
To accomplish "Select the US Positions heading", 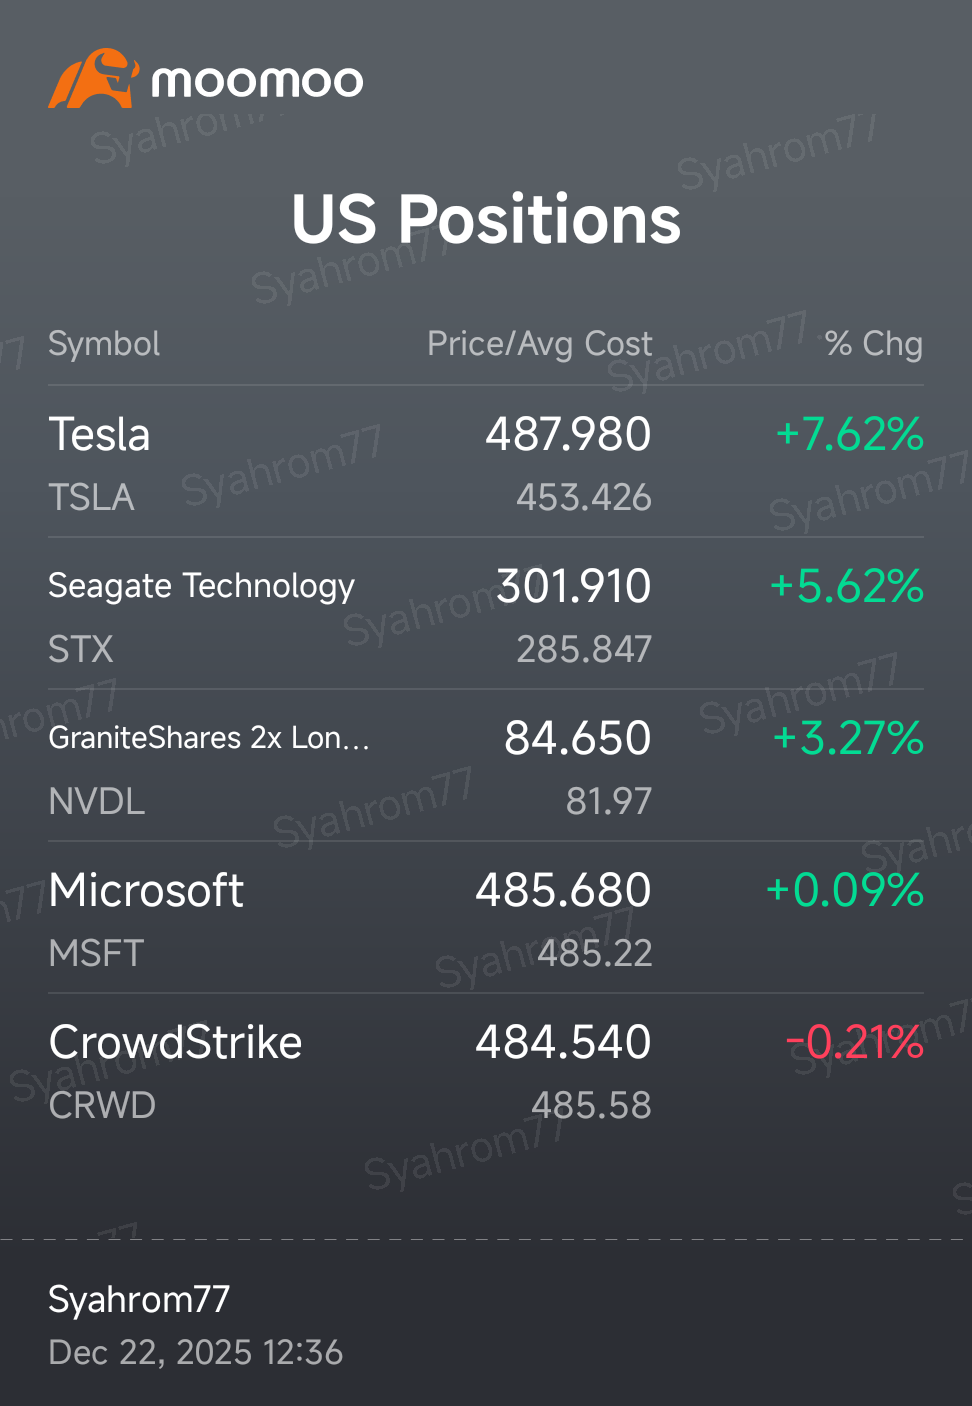I will 486,219.
